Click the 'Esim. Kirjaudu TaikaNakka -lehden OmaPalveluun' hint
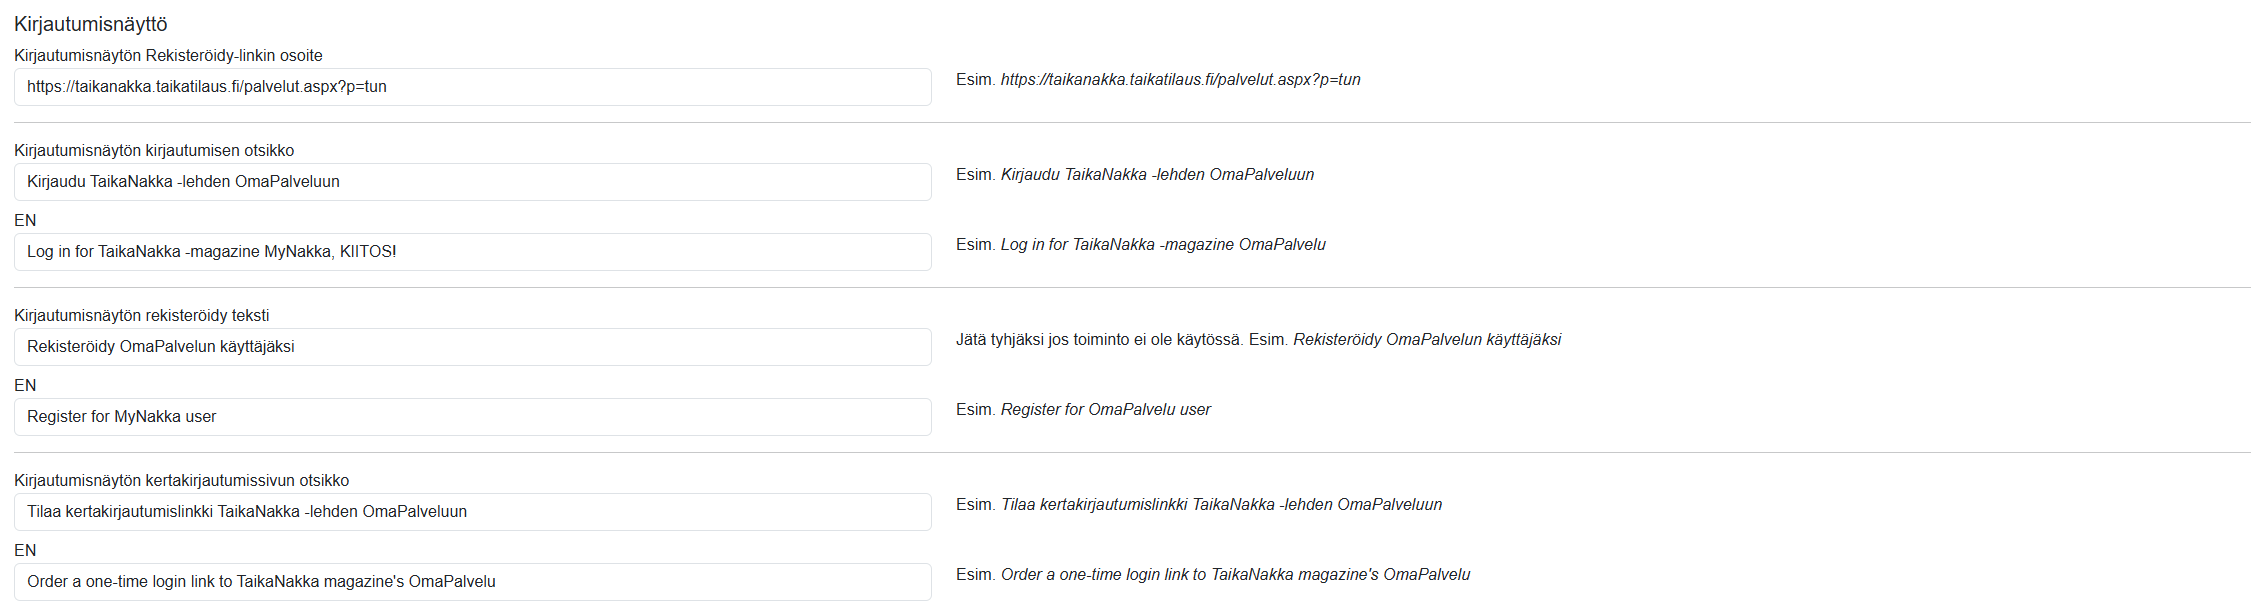The height and width of the screenshot is (609, 2265). (x=1134, y=175)
